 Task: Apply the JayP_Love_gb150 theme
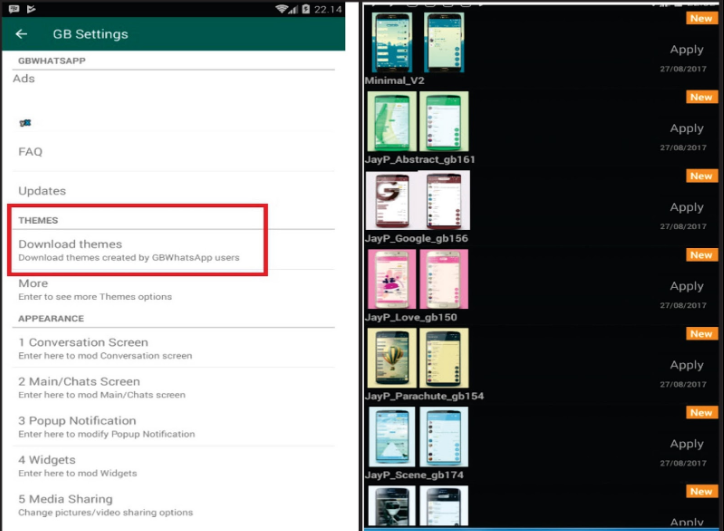(687, 286)
